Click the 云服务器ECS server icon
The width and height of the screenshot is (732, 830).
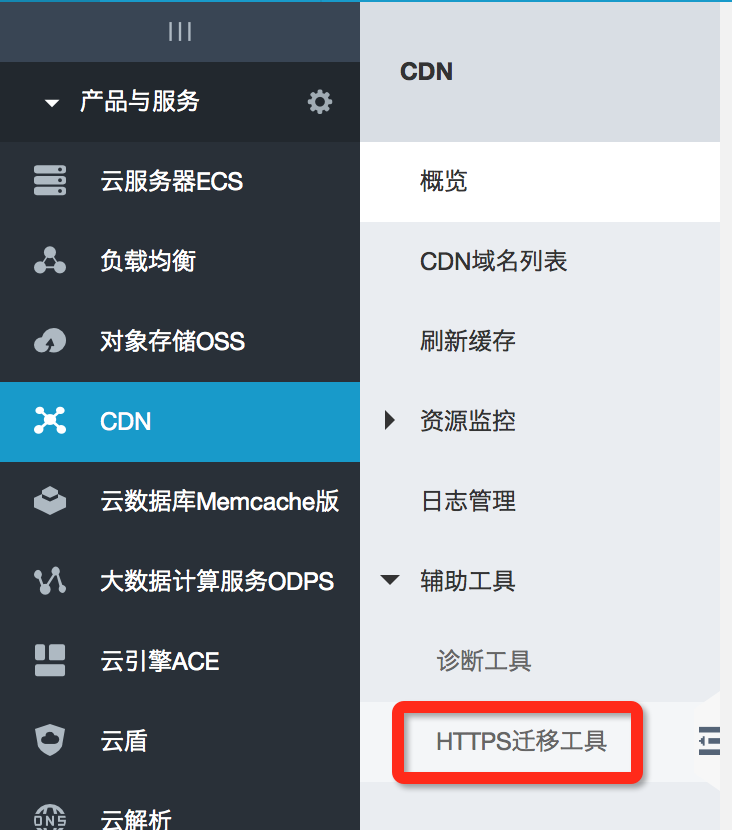50,181
